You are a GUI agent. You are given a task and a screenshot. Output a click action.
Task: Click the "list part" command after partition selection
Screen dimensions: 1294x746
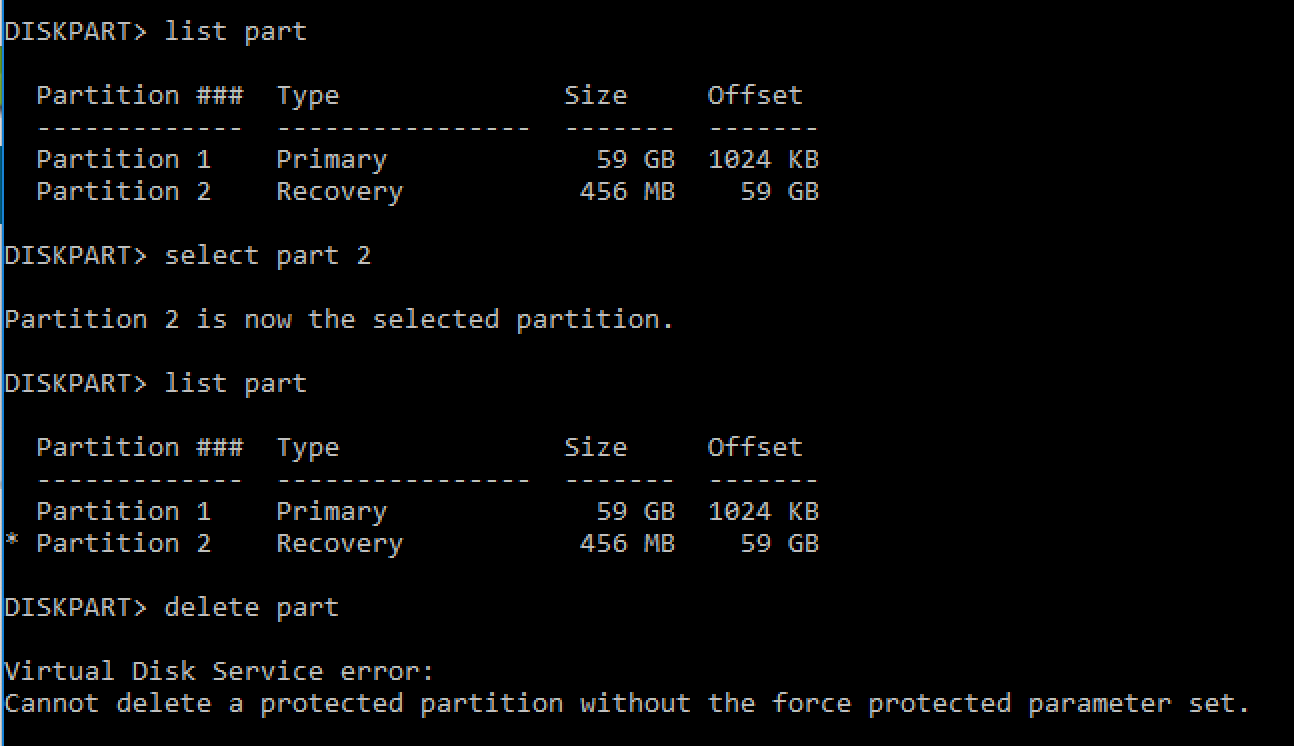pyautogui.click(x=235, y=384)
